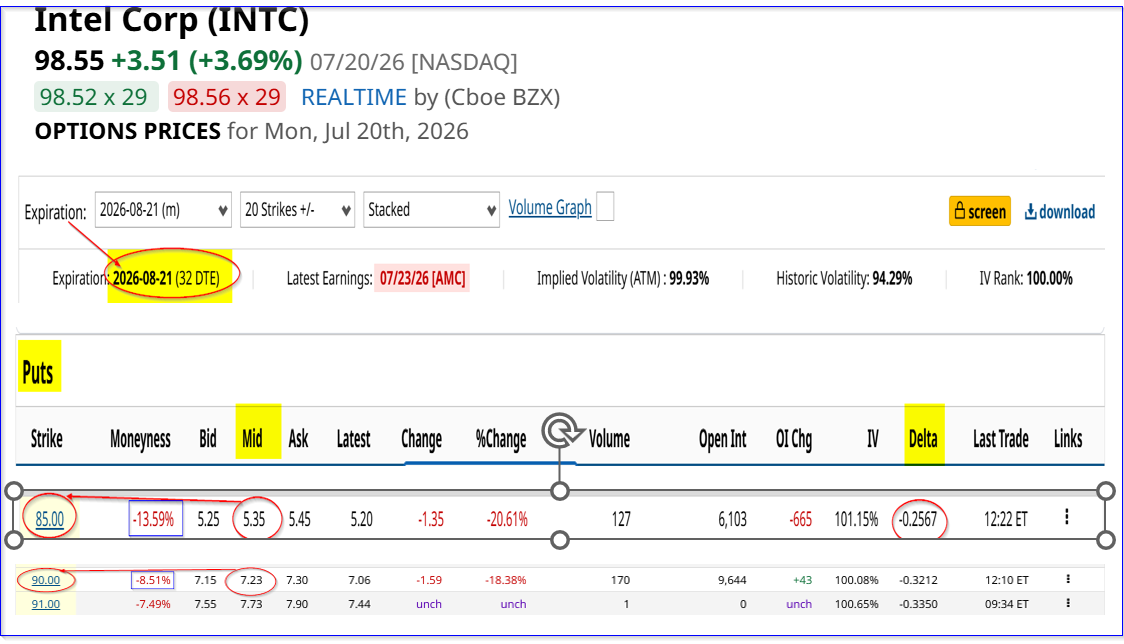The width and height of the screenshot is (1124, 644).
Task: Sort by the Mid column header
Action: point(252,438)
